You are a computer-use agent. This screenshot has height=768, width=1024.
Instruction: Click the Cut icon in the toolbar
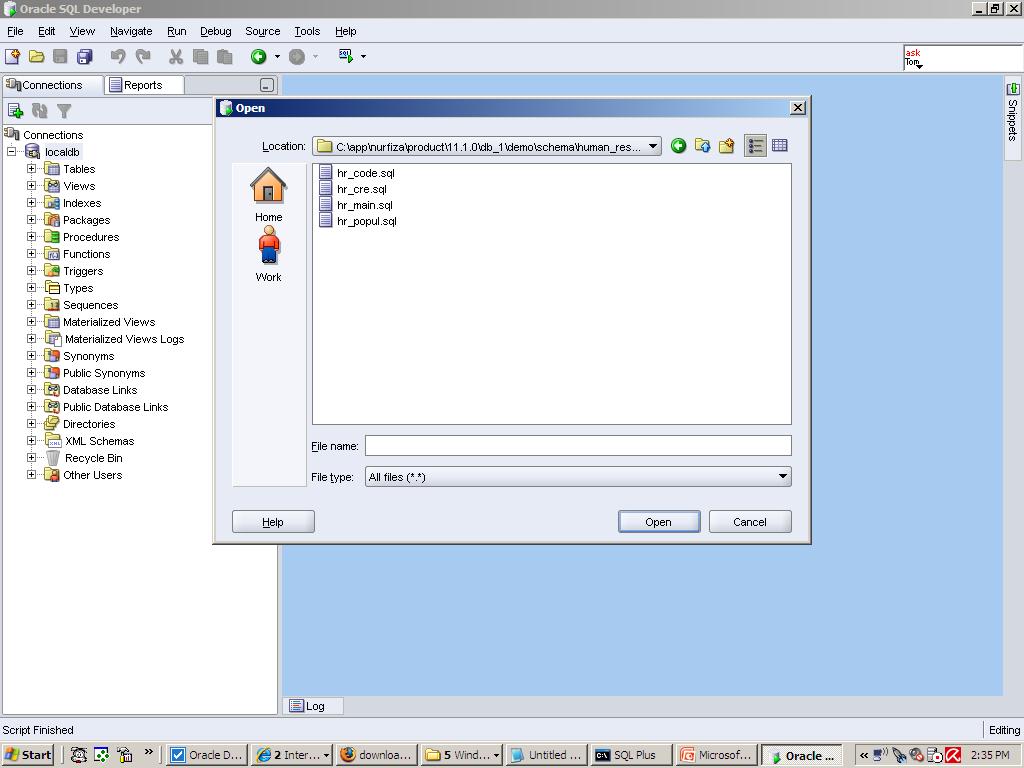click(x=175, y=57)
